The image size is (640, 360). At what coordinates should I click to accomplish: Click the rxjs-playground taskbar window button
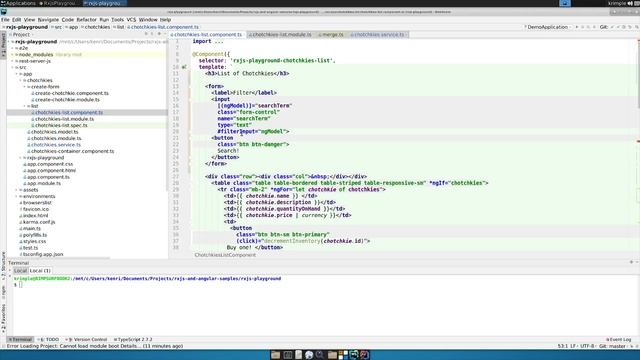click(x=105, y=3)
